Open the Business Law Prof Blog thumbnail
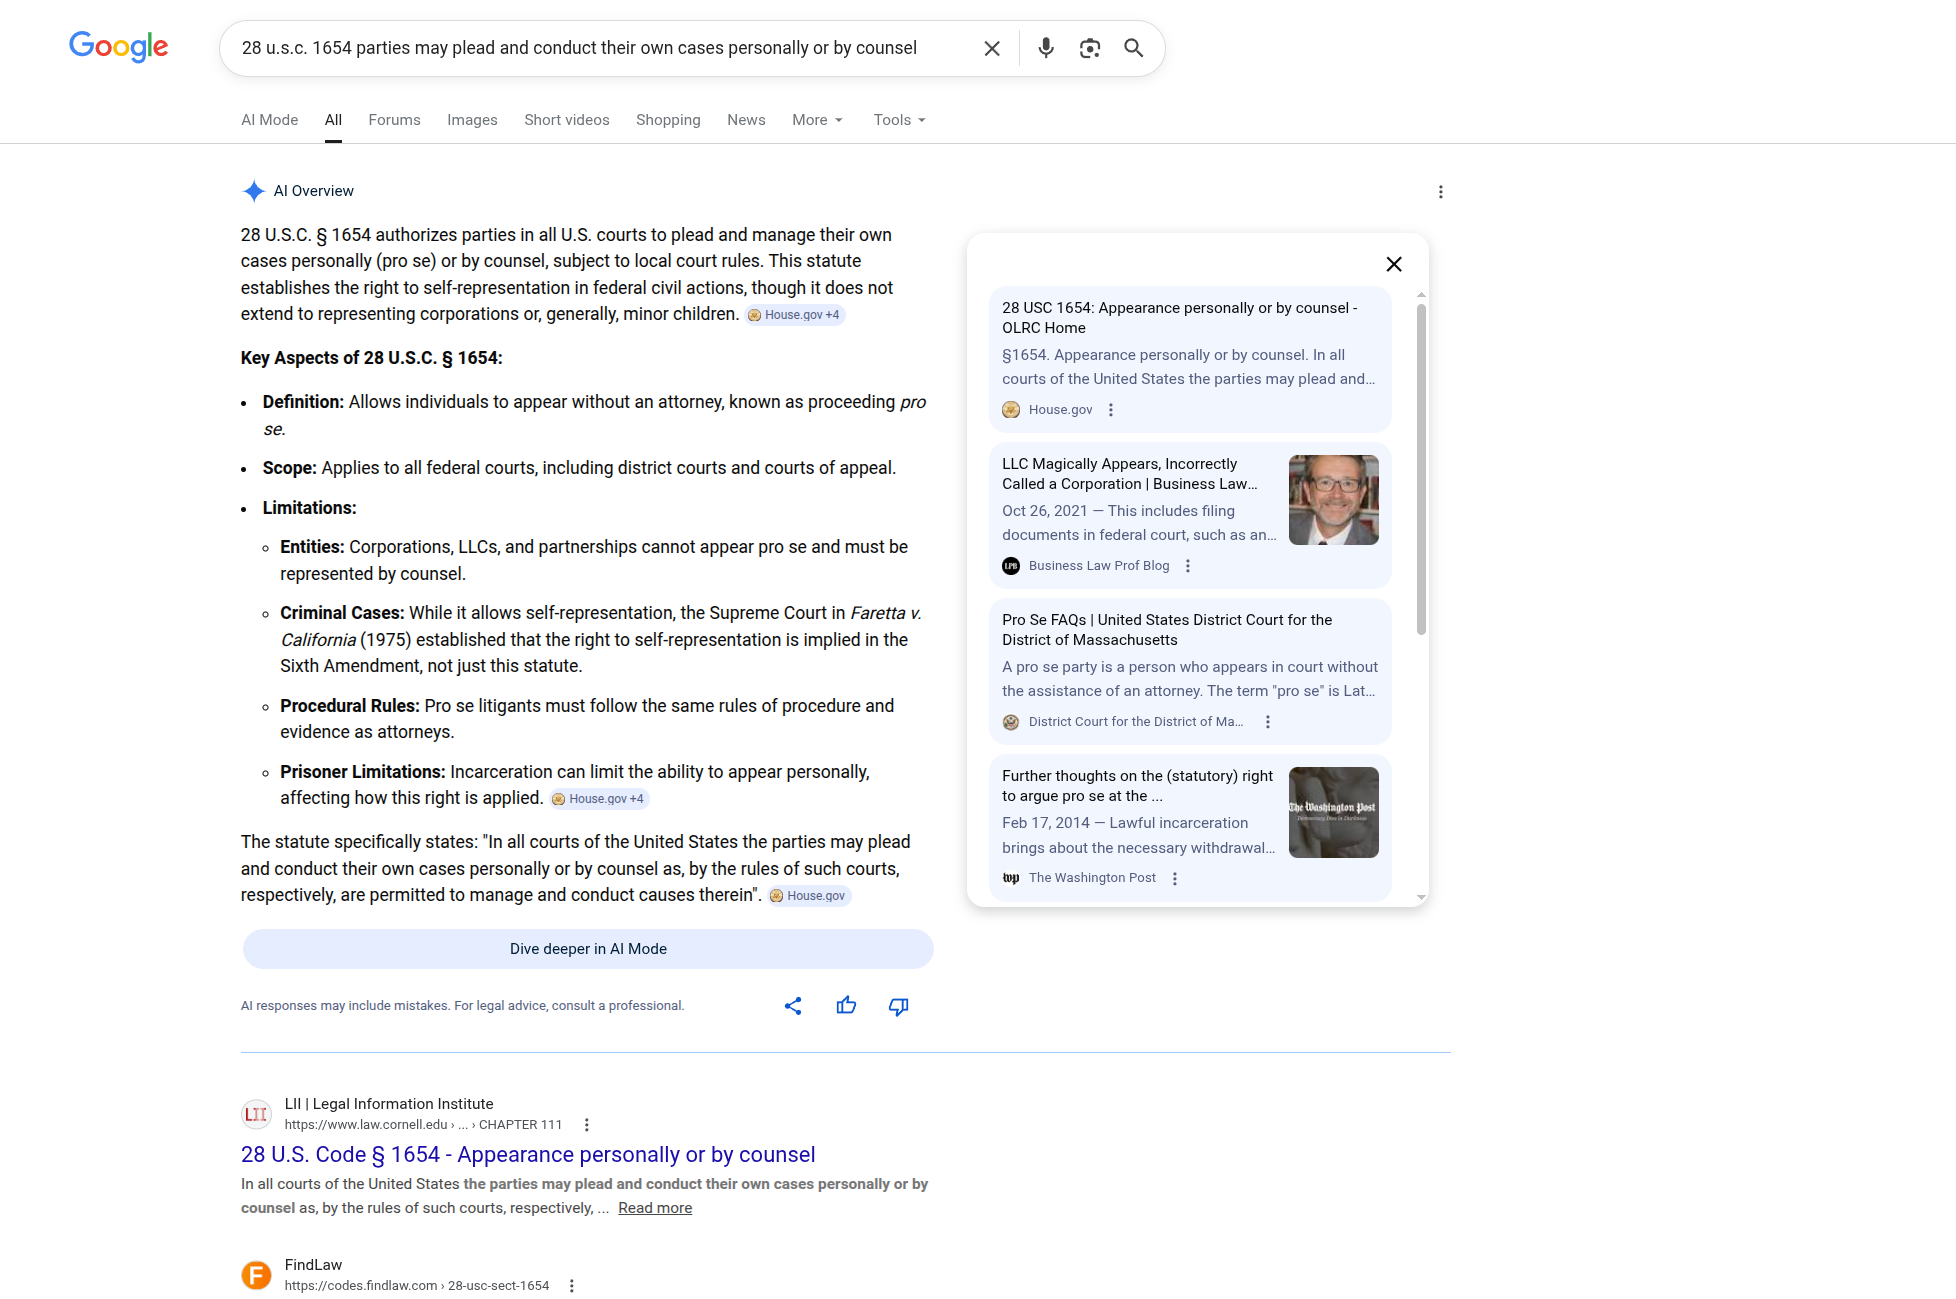 [x=1333, y=500]
